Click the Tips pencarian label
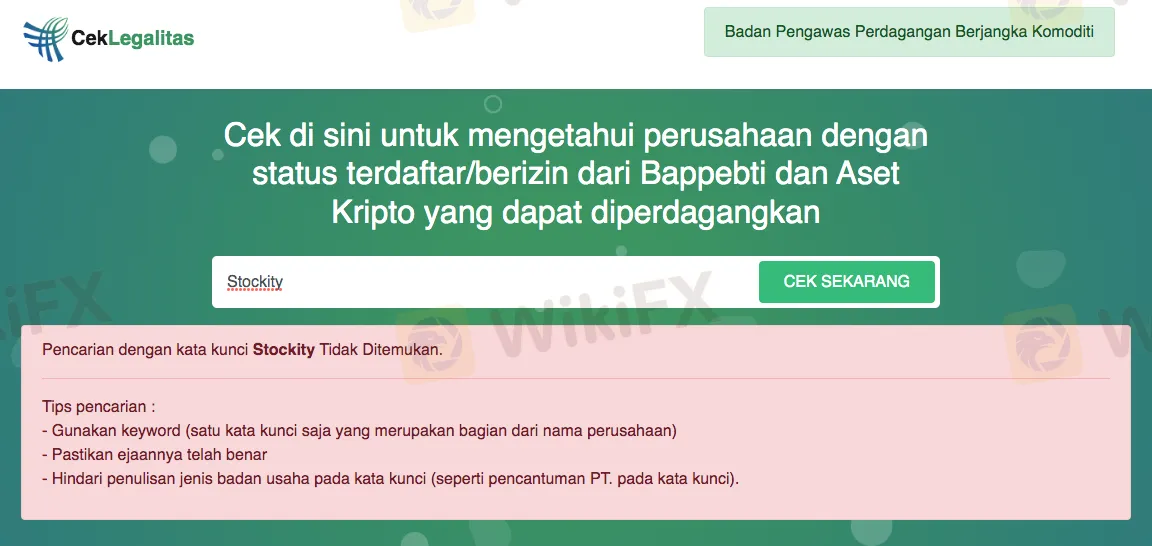 [98, 406]
